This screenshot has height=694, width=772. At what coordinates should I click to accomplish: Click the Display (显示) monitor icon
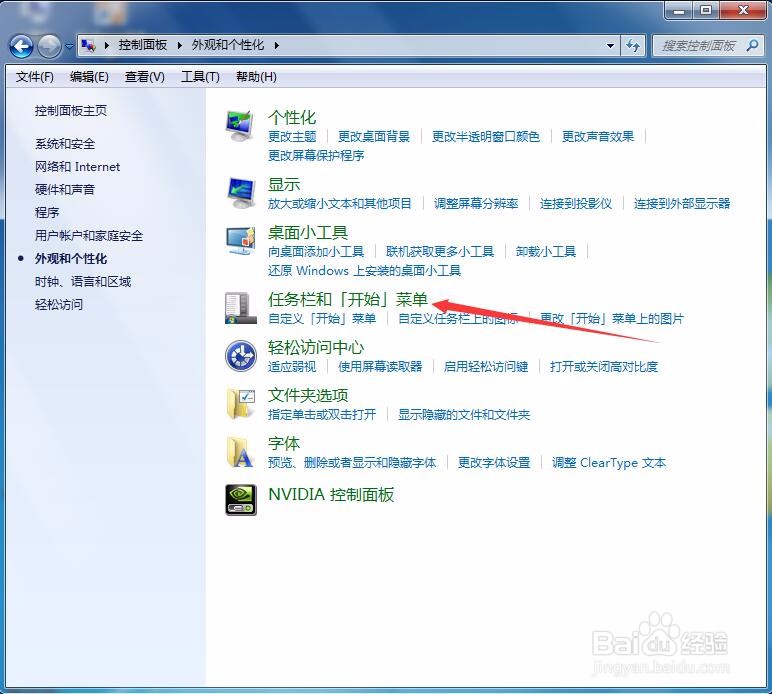pyautogui.click(x=241, y=193)
